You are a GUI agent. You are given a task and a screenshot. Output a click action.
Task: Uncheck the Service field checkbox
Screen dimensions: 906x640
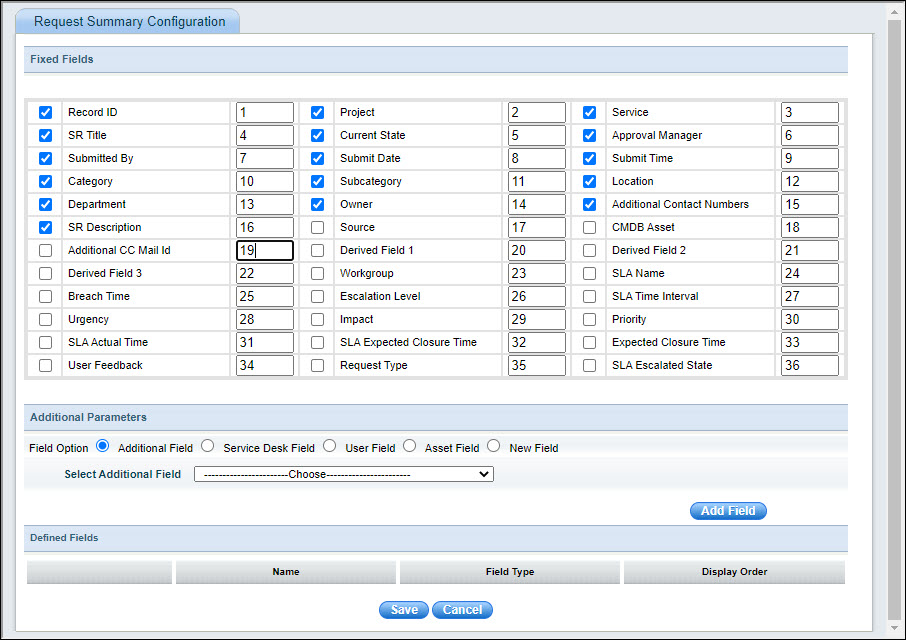point(589,113)
